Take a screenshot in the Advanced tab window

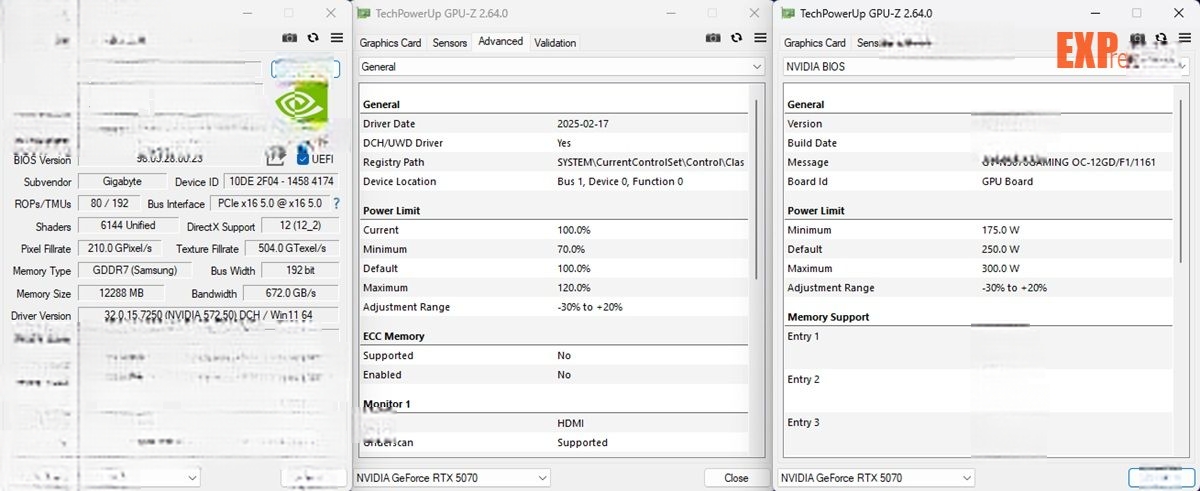tap(713, 38)
